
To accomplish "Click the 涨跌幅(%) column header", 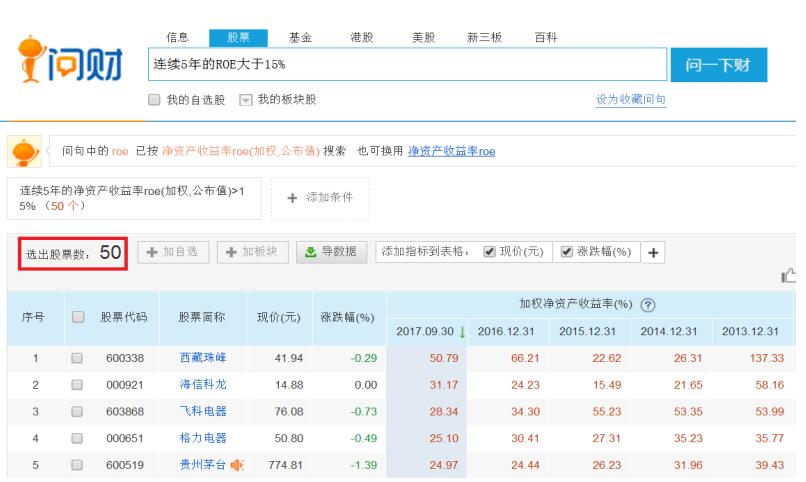I will tap(347, 318).
